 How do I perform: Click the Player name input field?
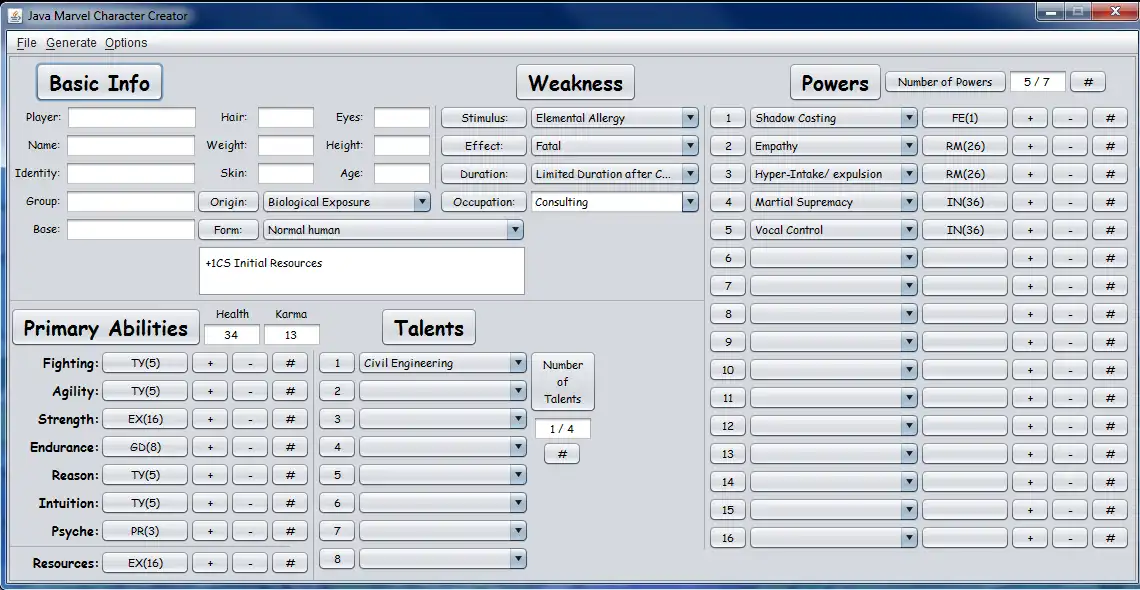click(x=132, y=117)
